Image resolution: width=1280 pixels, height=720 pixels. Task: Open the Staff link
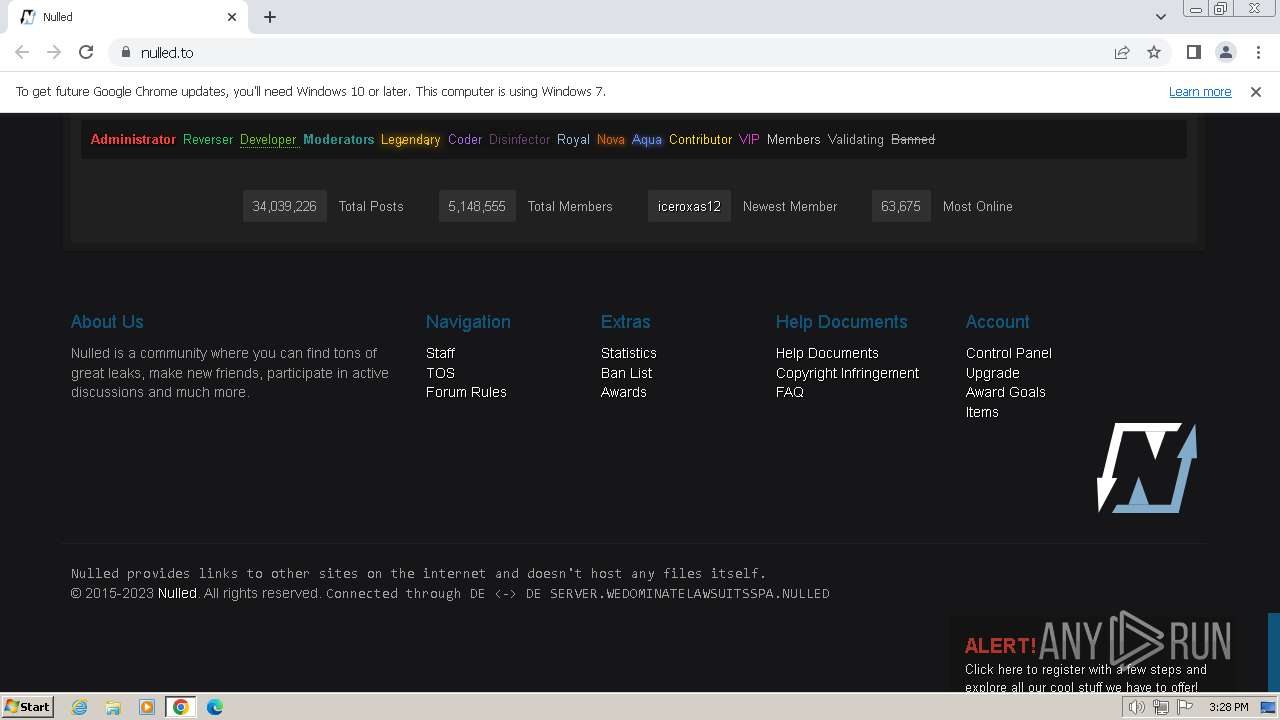click(x=440, y=353)
